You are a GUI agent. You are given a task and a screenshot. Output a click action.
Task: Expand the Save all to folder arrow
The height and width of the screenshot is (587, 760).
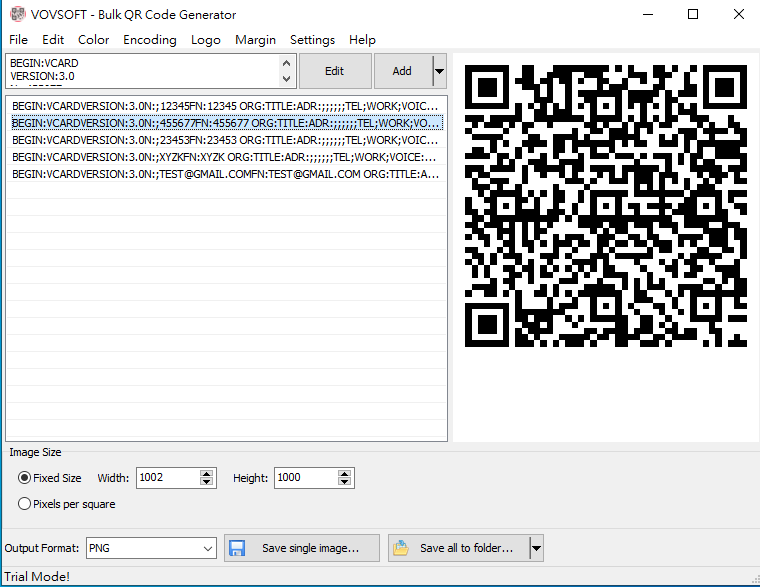537,548
